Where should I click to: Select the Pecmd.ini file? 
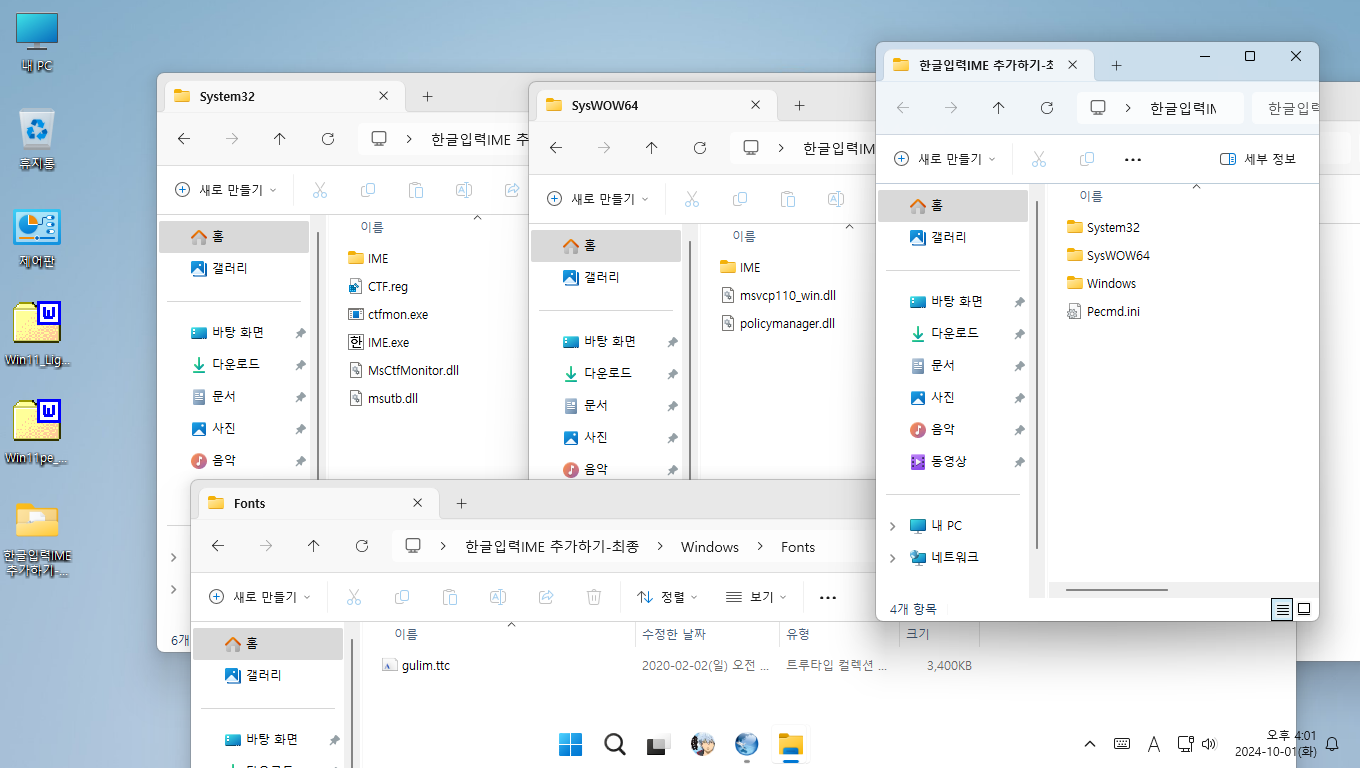(x=1113, y=312)
